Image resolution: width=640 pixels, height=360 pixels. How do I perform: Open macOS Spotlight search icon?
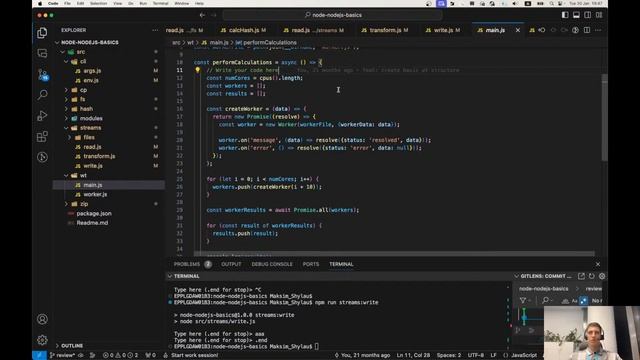pyautogui.click(x=551, y=4)
